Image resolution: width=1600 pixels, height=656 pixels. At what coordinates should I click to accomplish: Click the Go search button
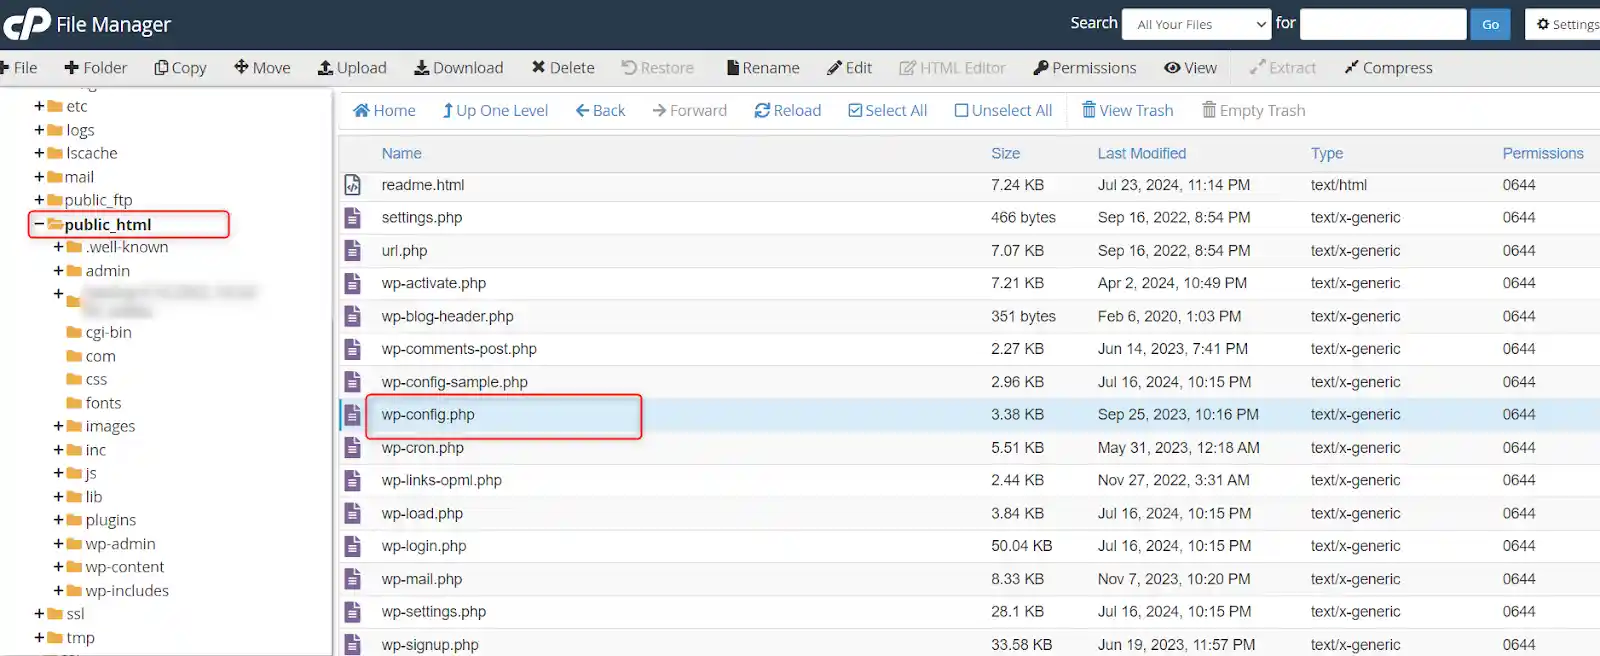[x=1490, y=24]
